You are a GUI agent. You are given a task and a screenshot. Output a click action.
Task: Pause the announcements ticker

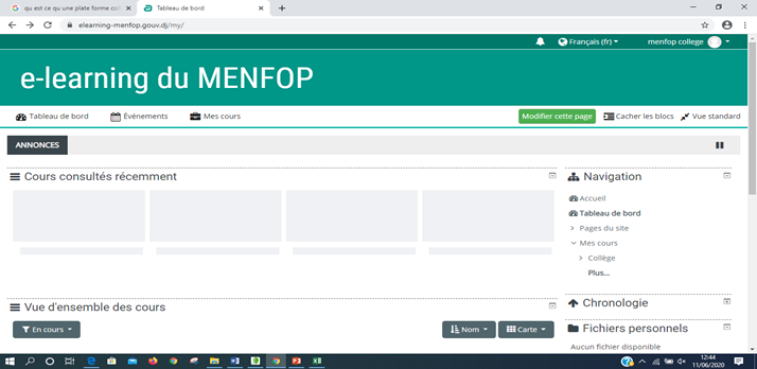point(719,145)
